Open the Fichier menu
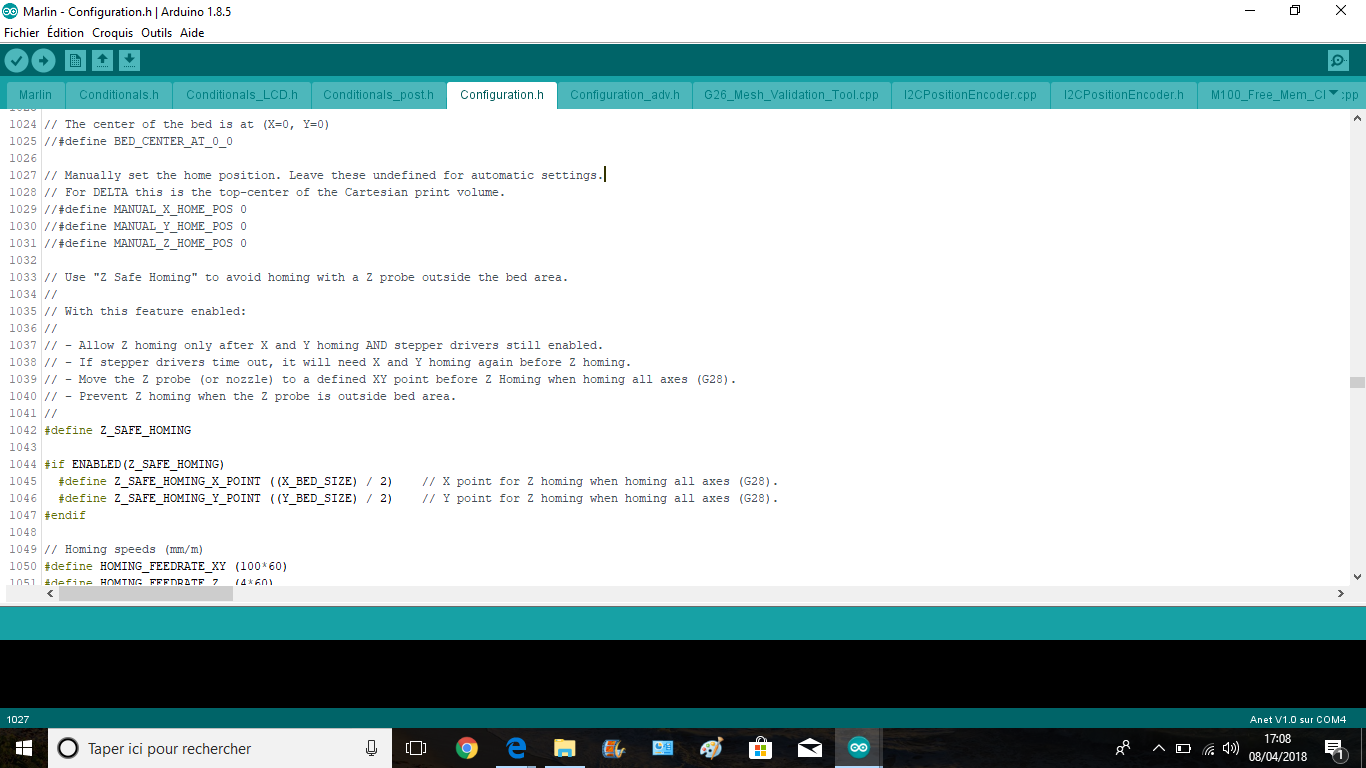Screen dimensions: 1366x768 [x=22, y=33]
